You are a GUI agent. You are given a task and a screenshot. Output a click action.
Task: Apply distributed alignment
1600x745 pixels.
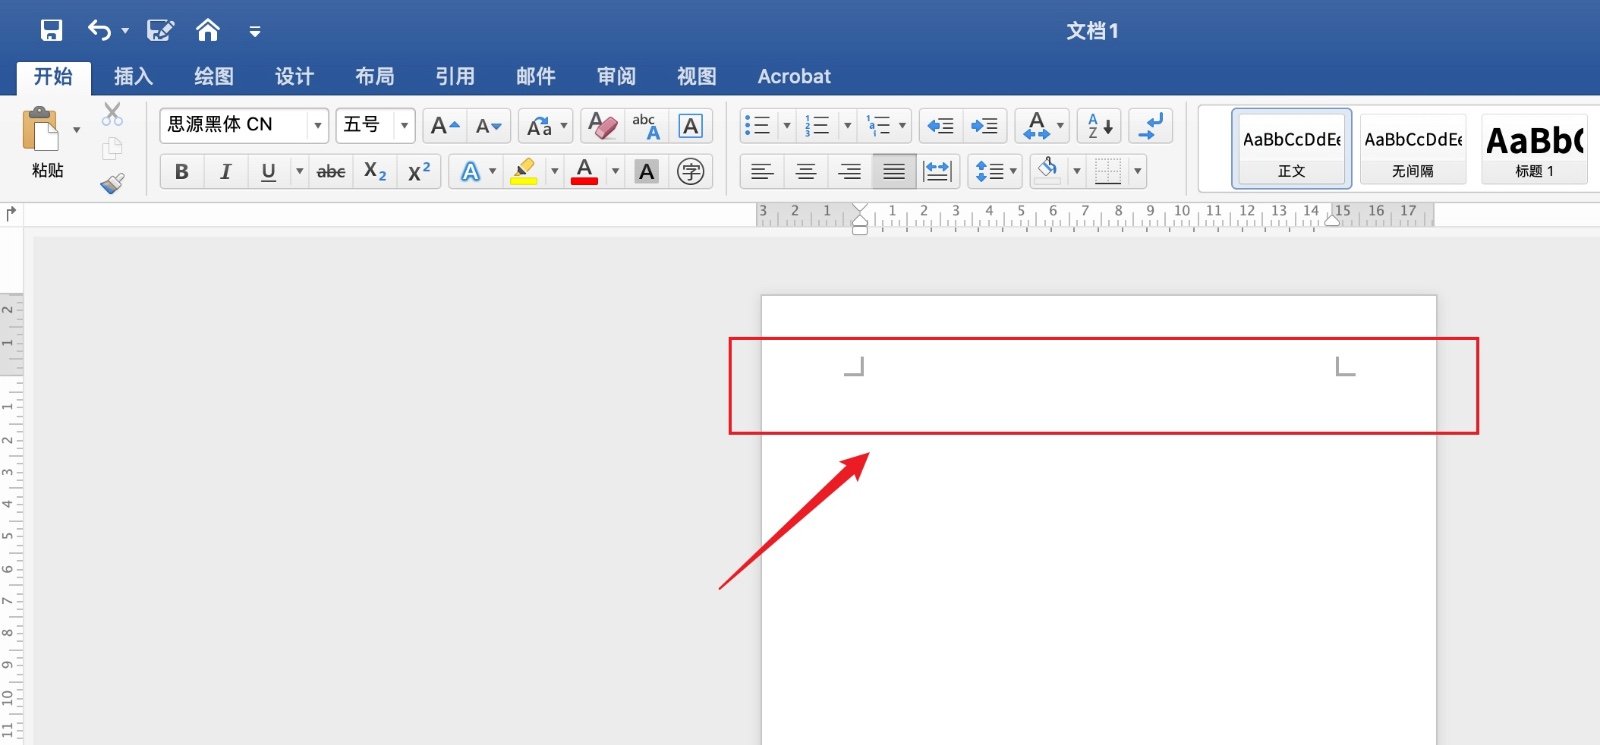938,172
